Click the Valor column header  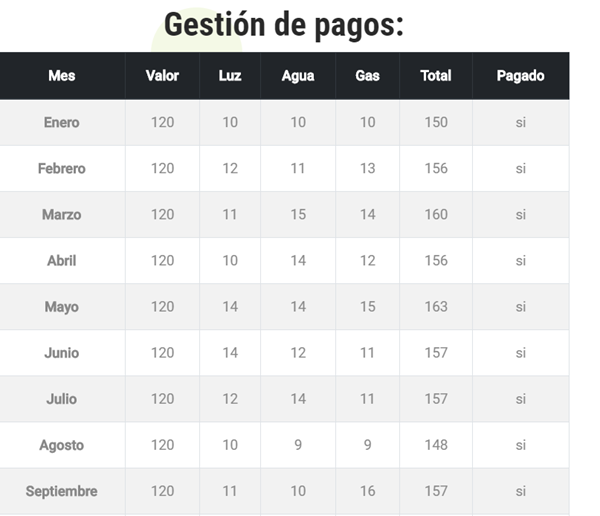[162, 76]
